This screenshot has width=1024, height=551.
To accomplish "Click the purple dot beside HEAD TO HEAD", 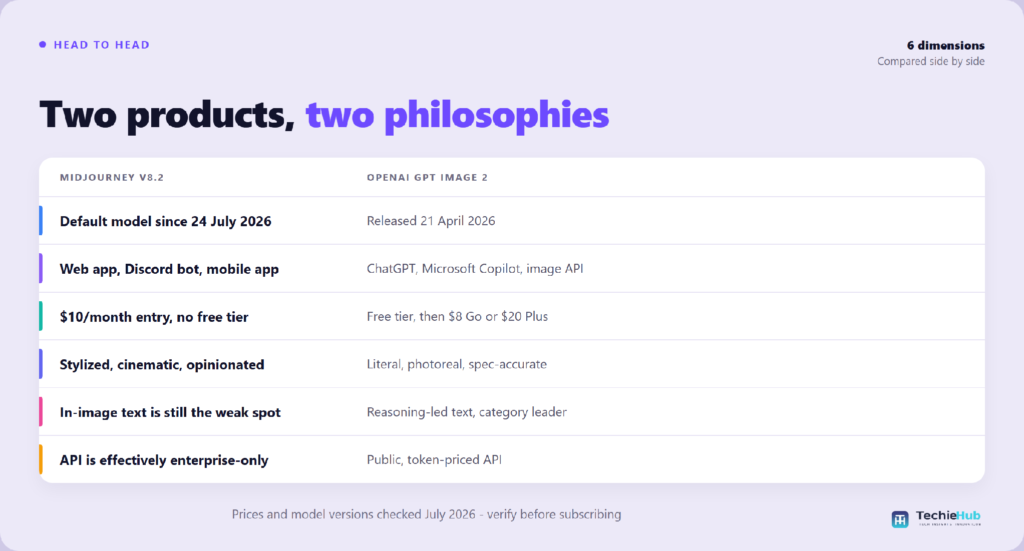I will coord(42,44).
